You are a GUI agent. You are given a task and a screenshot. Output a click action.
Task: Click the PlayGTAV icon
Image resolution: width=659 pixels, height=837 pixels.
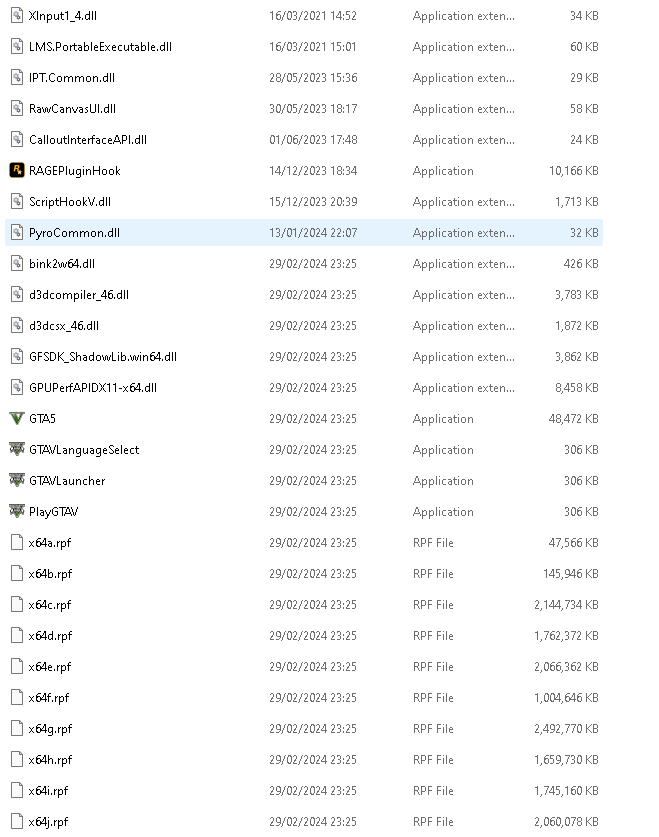pos(16,512)
